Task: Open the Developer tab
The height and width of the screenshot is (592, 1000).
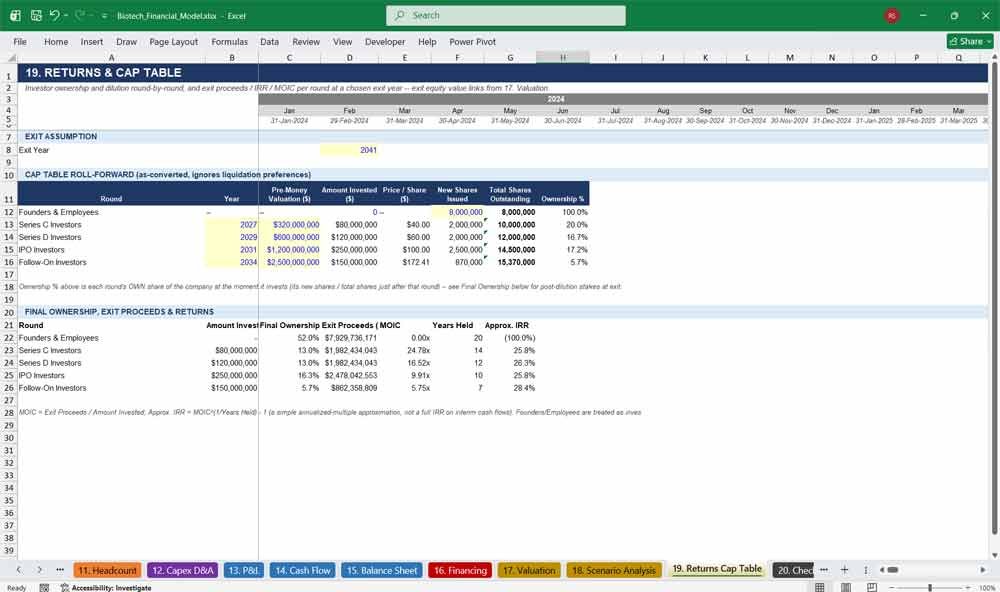Action: pos(385,41)
